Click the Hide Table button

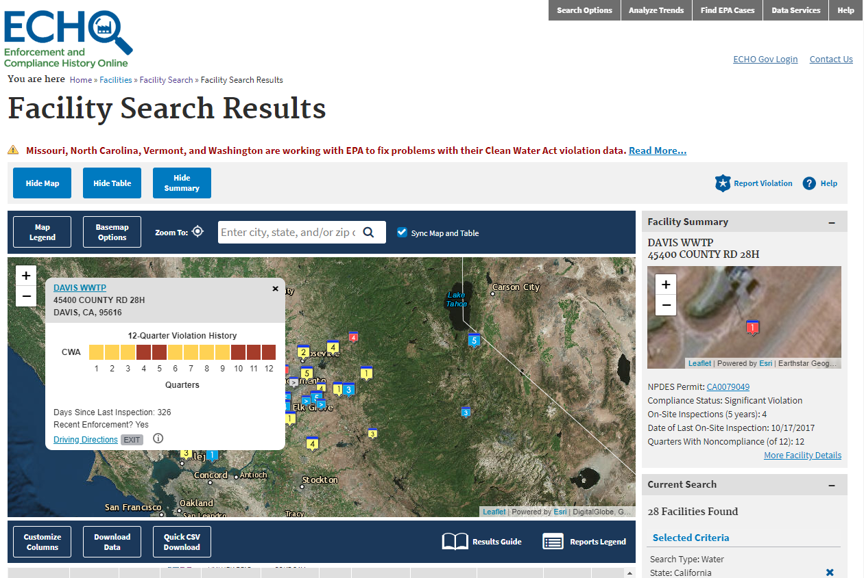tap(112, 183)
